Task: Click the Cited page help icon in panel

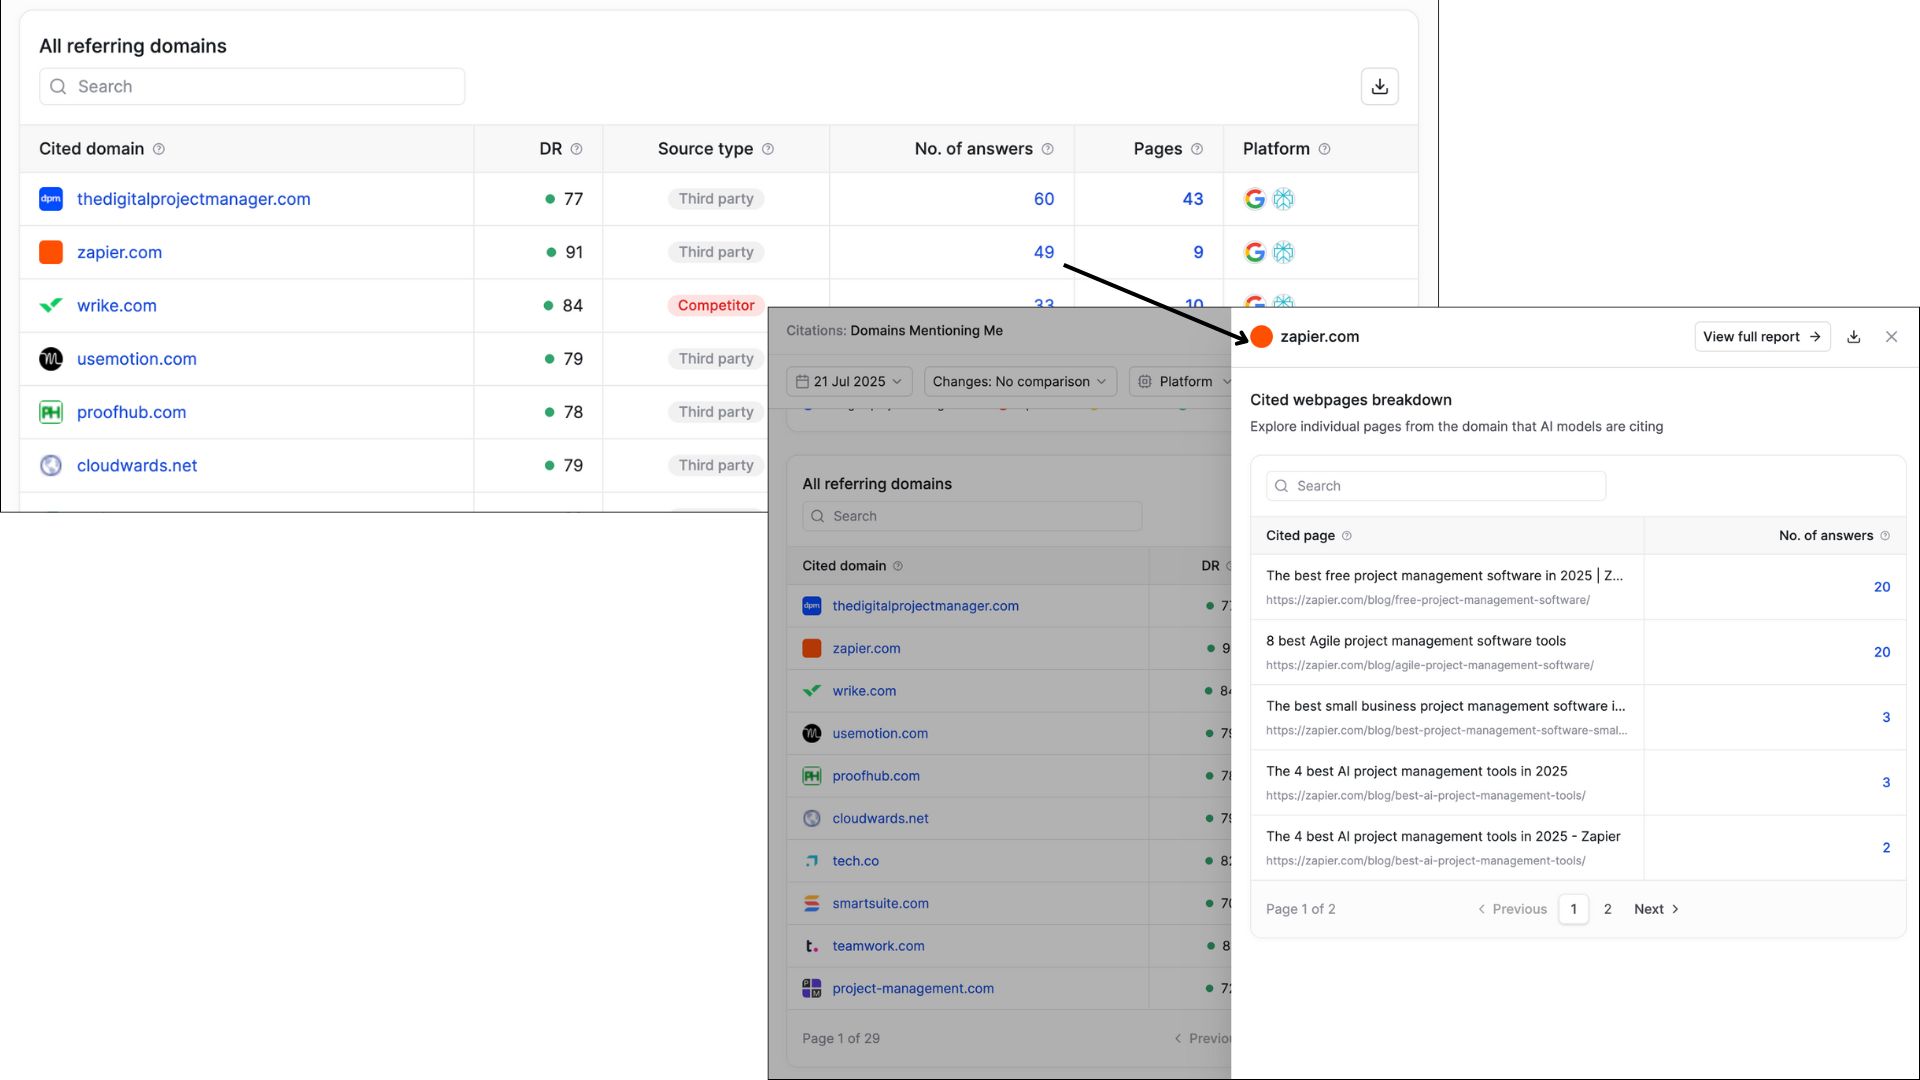Action: pyautogui.click(x=1346, y=536)
